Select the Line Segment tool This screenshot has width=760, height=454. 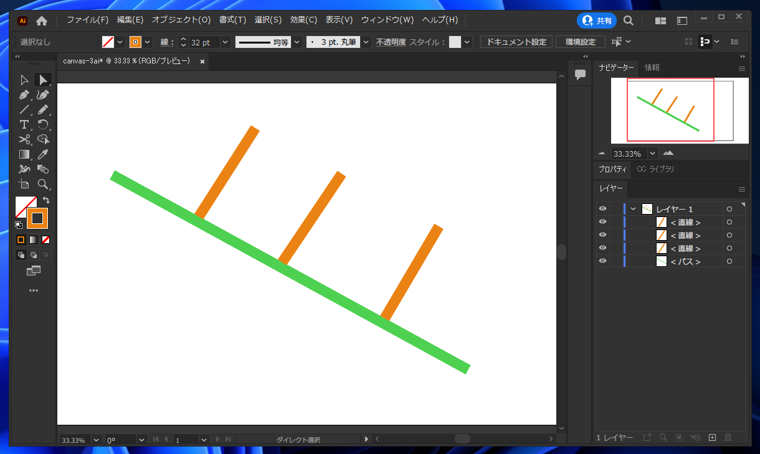pos(24,110)
